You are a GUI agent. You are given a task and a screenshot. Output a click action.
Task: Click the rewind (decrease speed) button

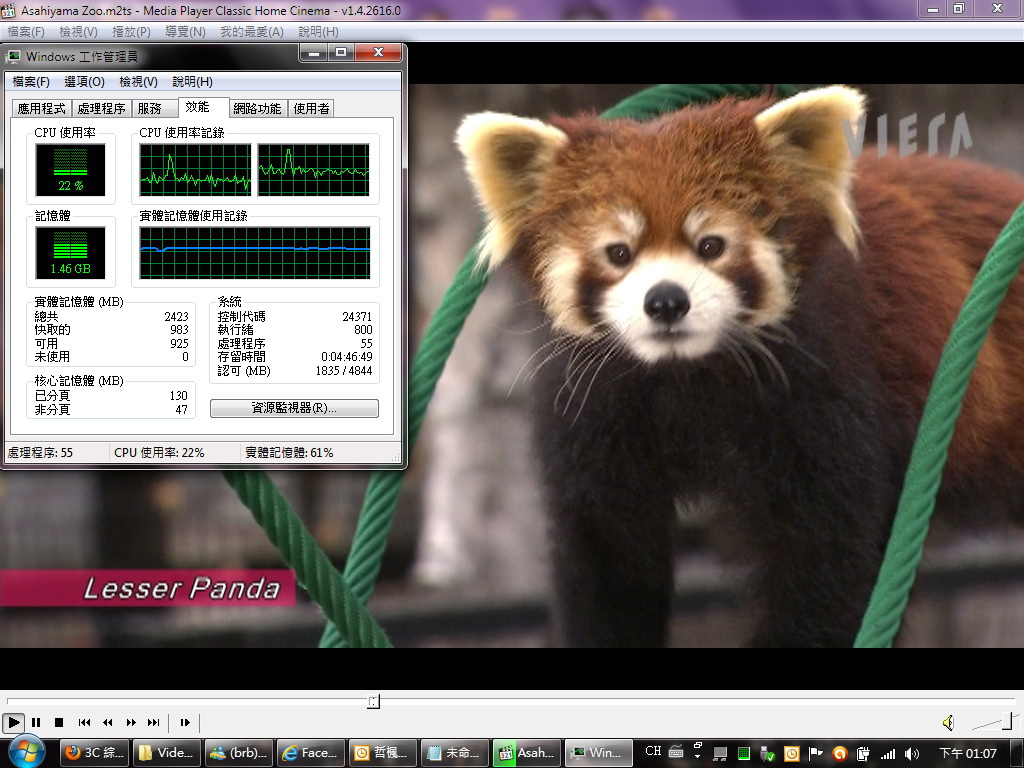point(108,722)
